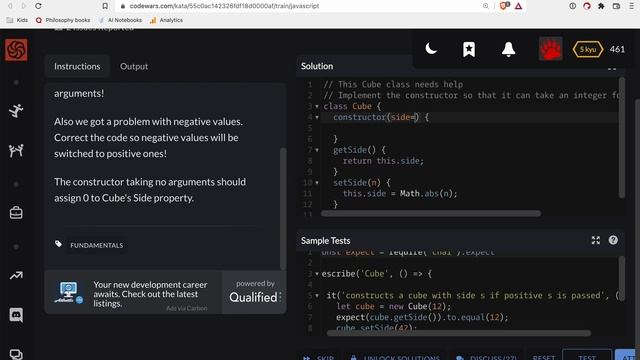
Task: Click the 461 honor score
Action: click(x=617, y=49)
